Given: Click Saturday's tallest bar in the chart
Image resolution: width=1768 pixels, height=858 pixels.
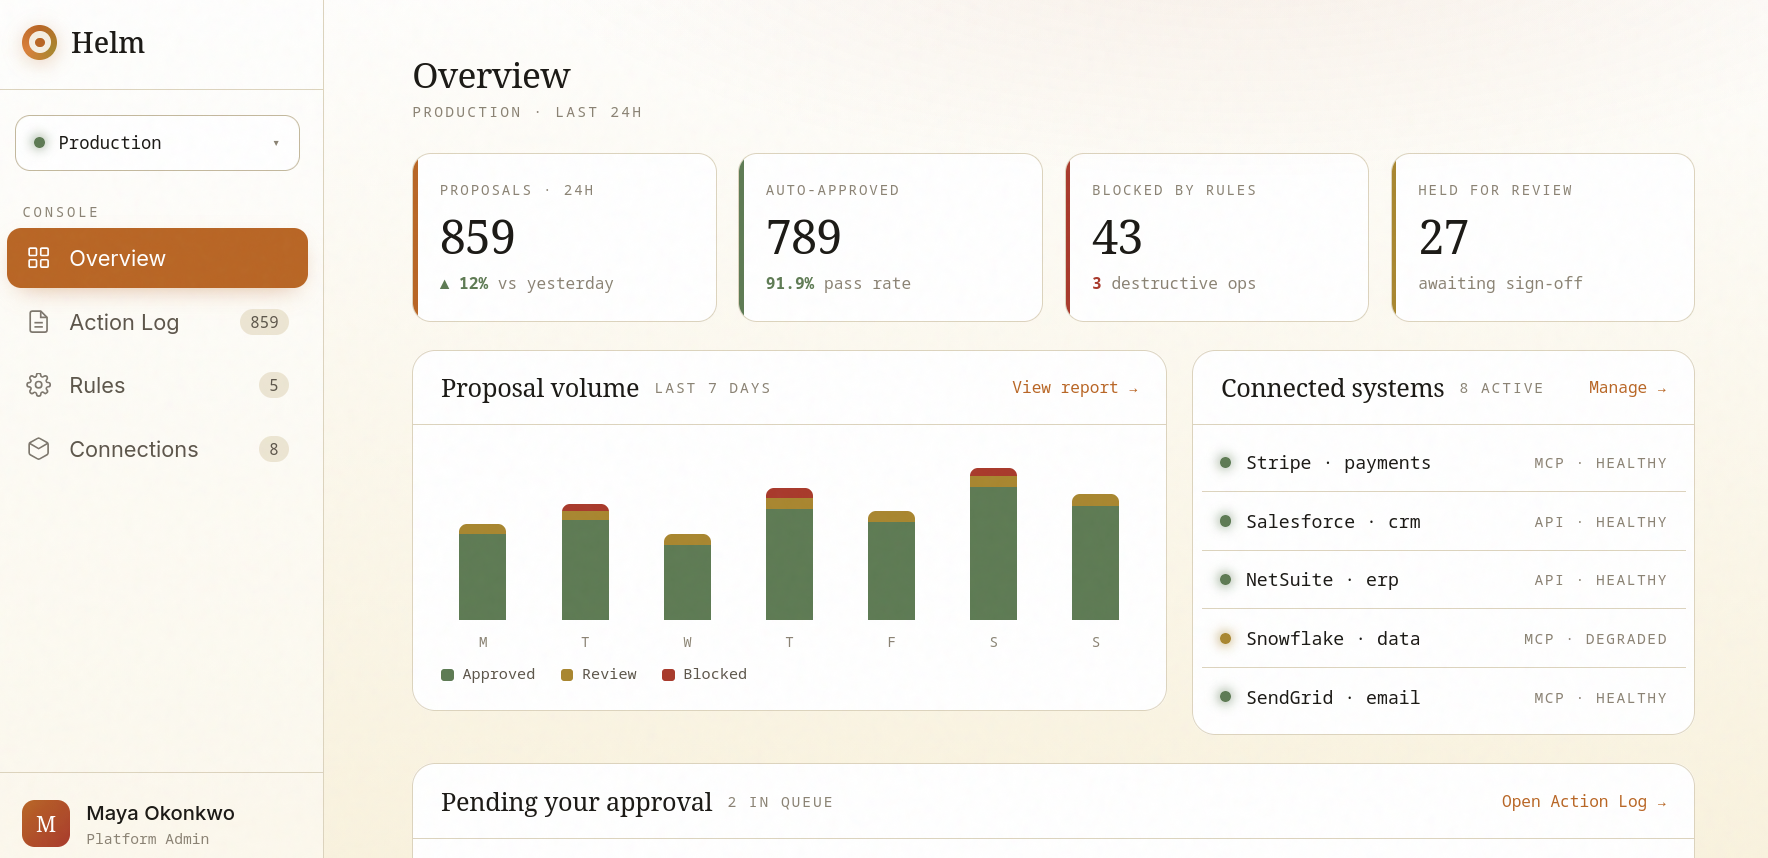Looking at the screenshot, I should pos(993,544).
